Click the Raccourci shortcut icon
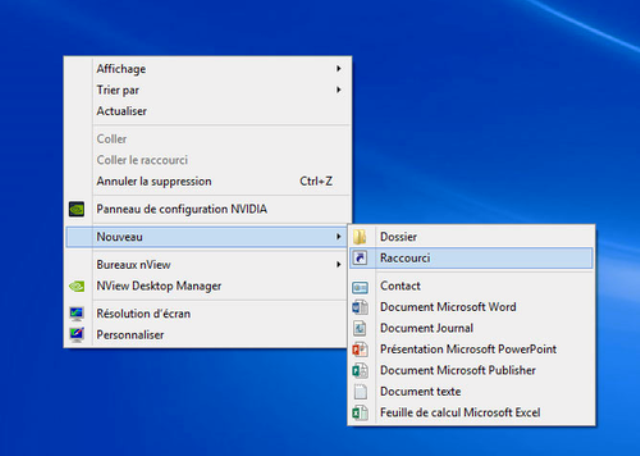The width and height of the screenshot is (640, 456). coord(360,258)
